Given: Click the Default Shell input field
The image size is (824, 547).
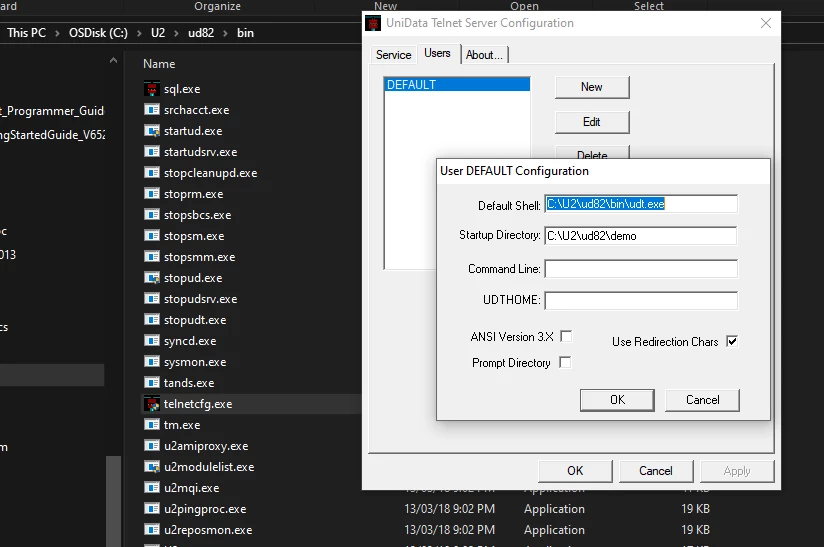Looking at the screenshot, I should click(641, 204).
